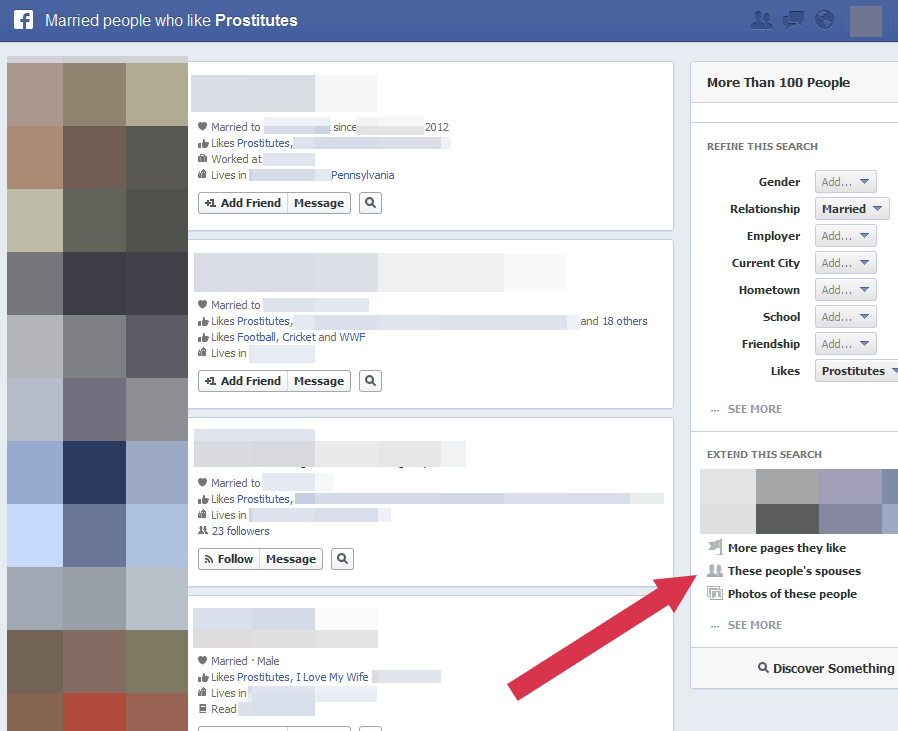The width and height of the screenshot is (898, 731).
Task: Open notifications globe icon
Action: pyautogui.click(x=824, y=20)
